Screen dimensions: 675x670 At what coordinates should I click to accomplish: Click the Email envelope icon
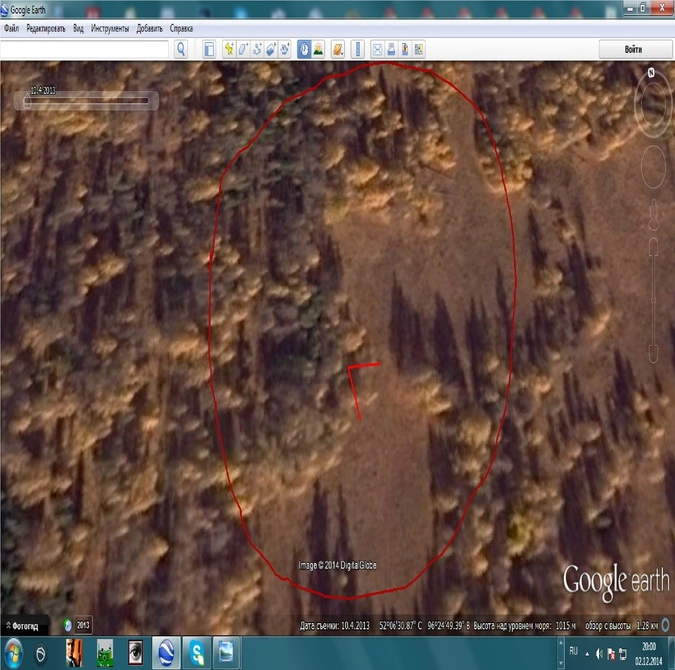pyautogui.click(x=378, y=49)
